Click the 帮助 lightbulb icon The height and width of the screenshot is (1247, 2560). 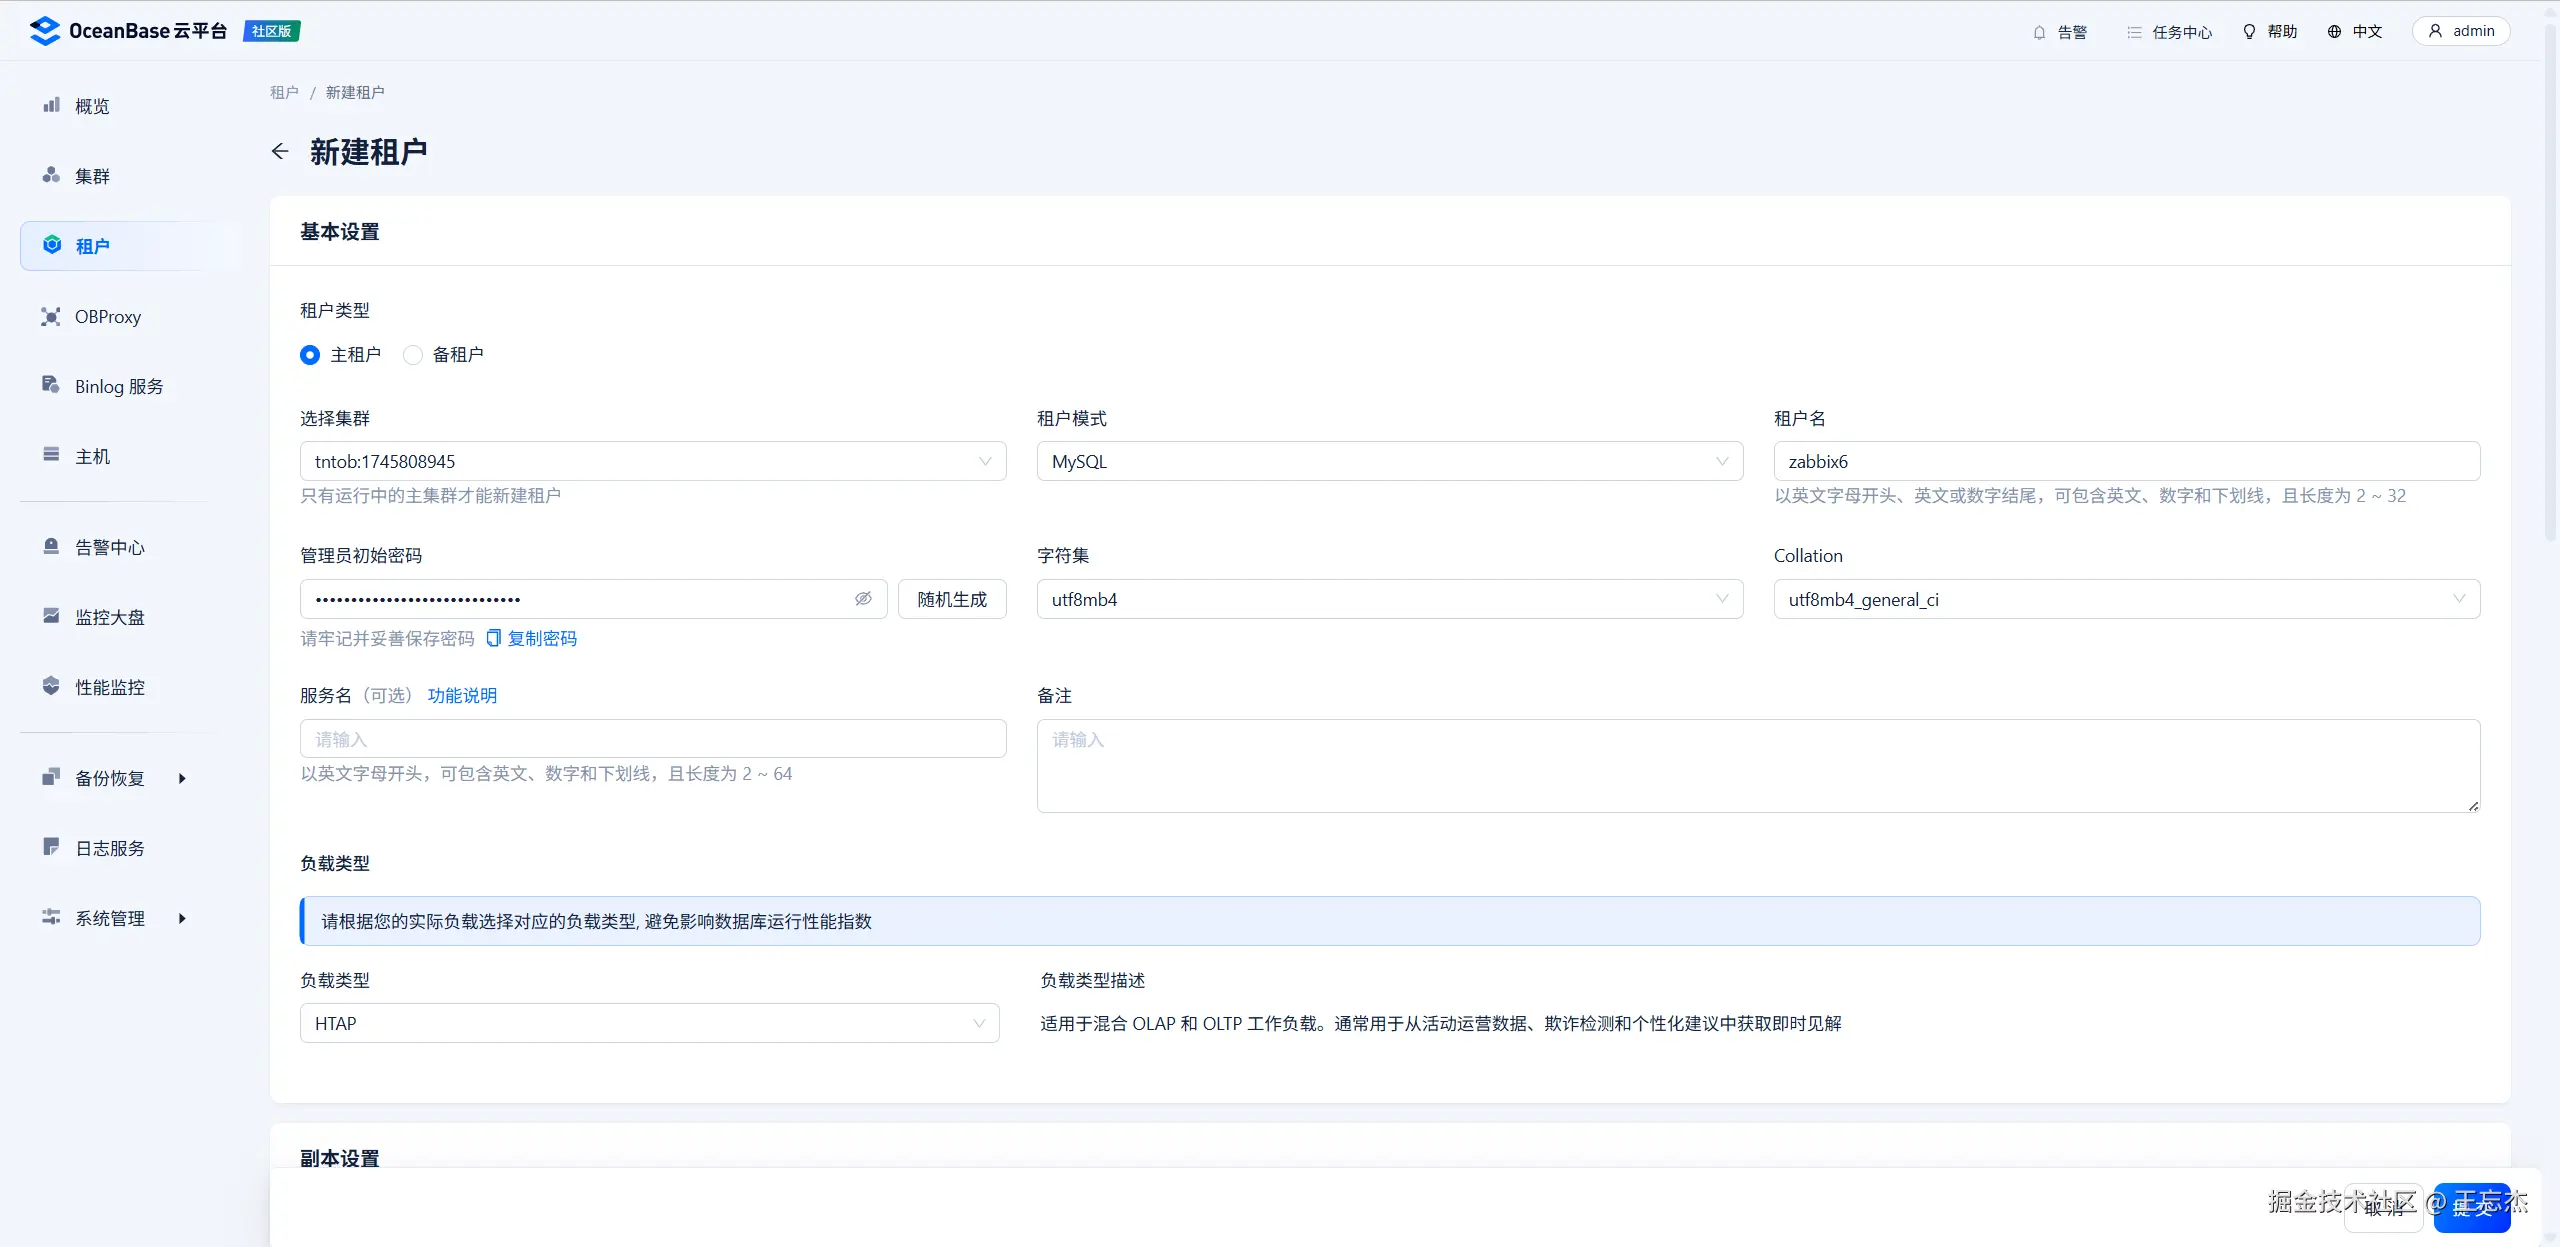point(2249,32)
